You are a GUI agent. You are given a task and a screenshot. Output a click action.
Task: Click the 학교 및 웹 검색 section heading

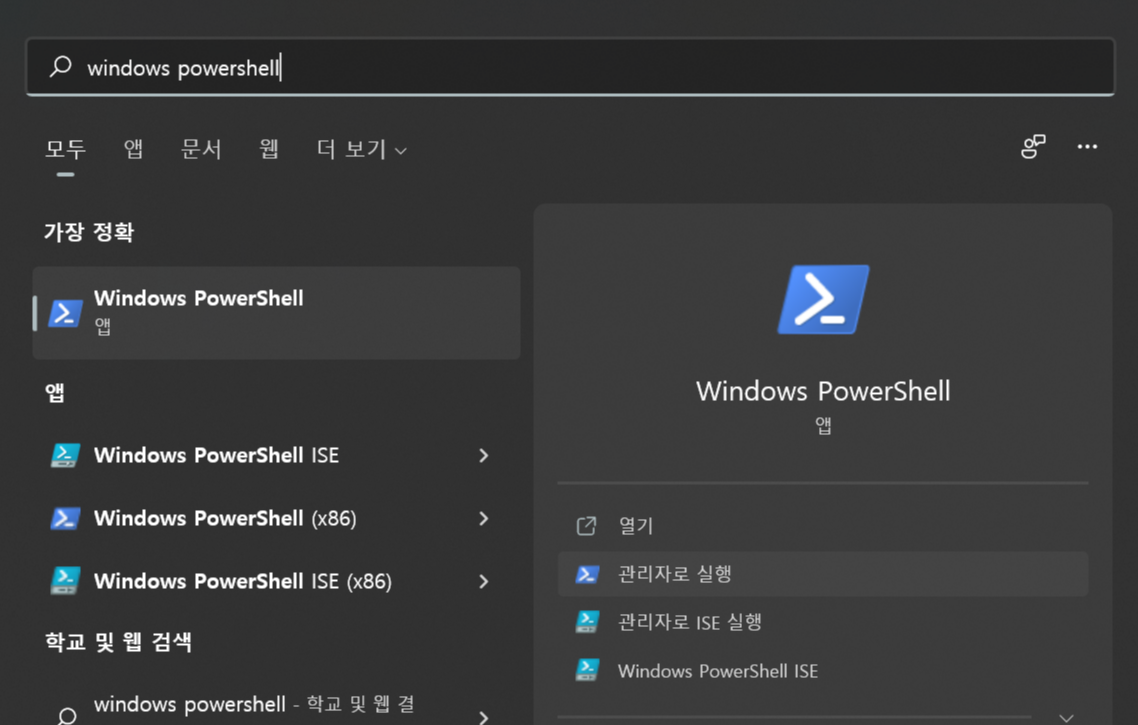pyautogui.click(x=118, y=642)
